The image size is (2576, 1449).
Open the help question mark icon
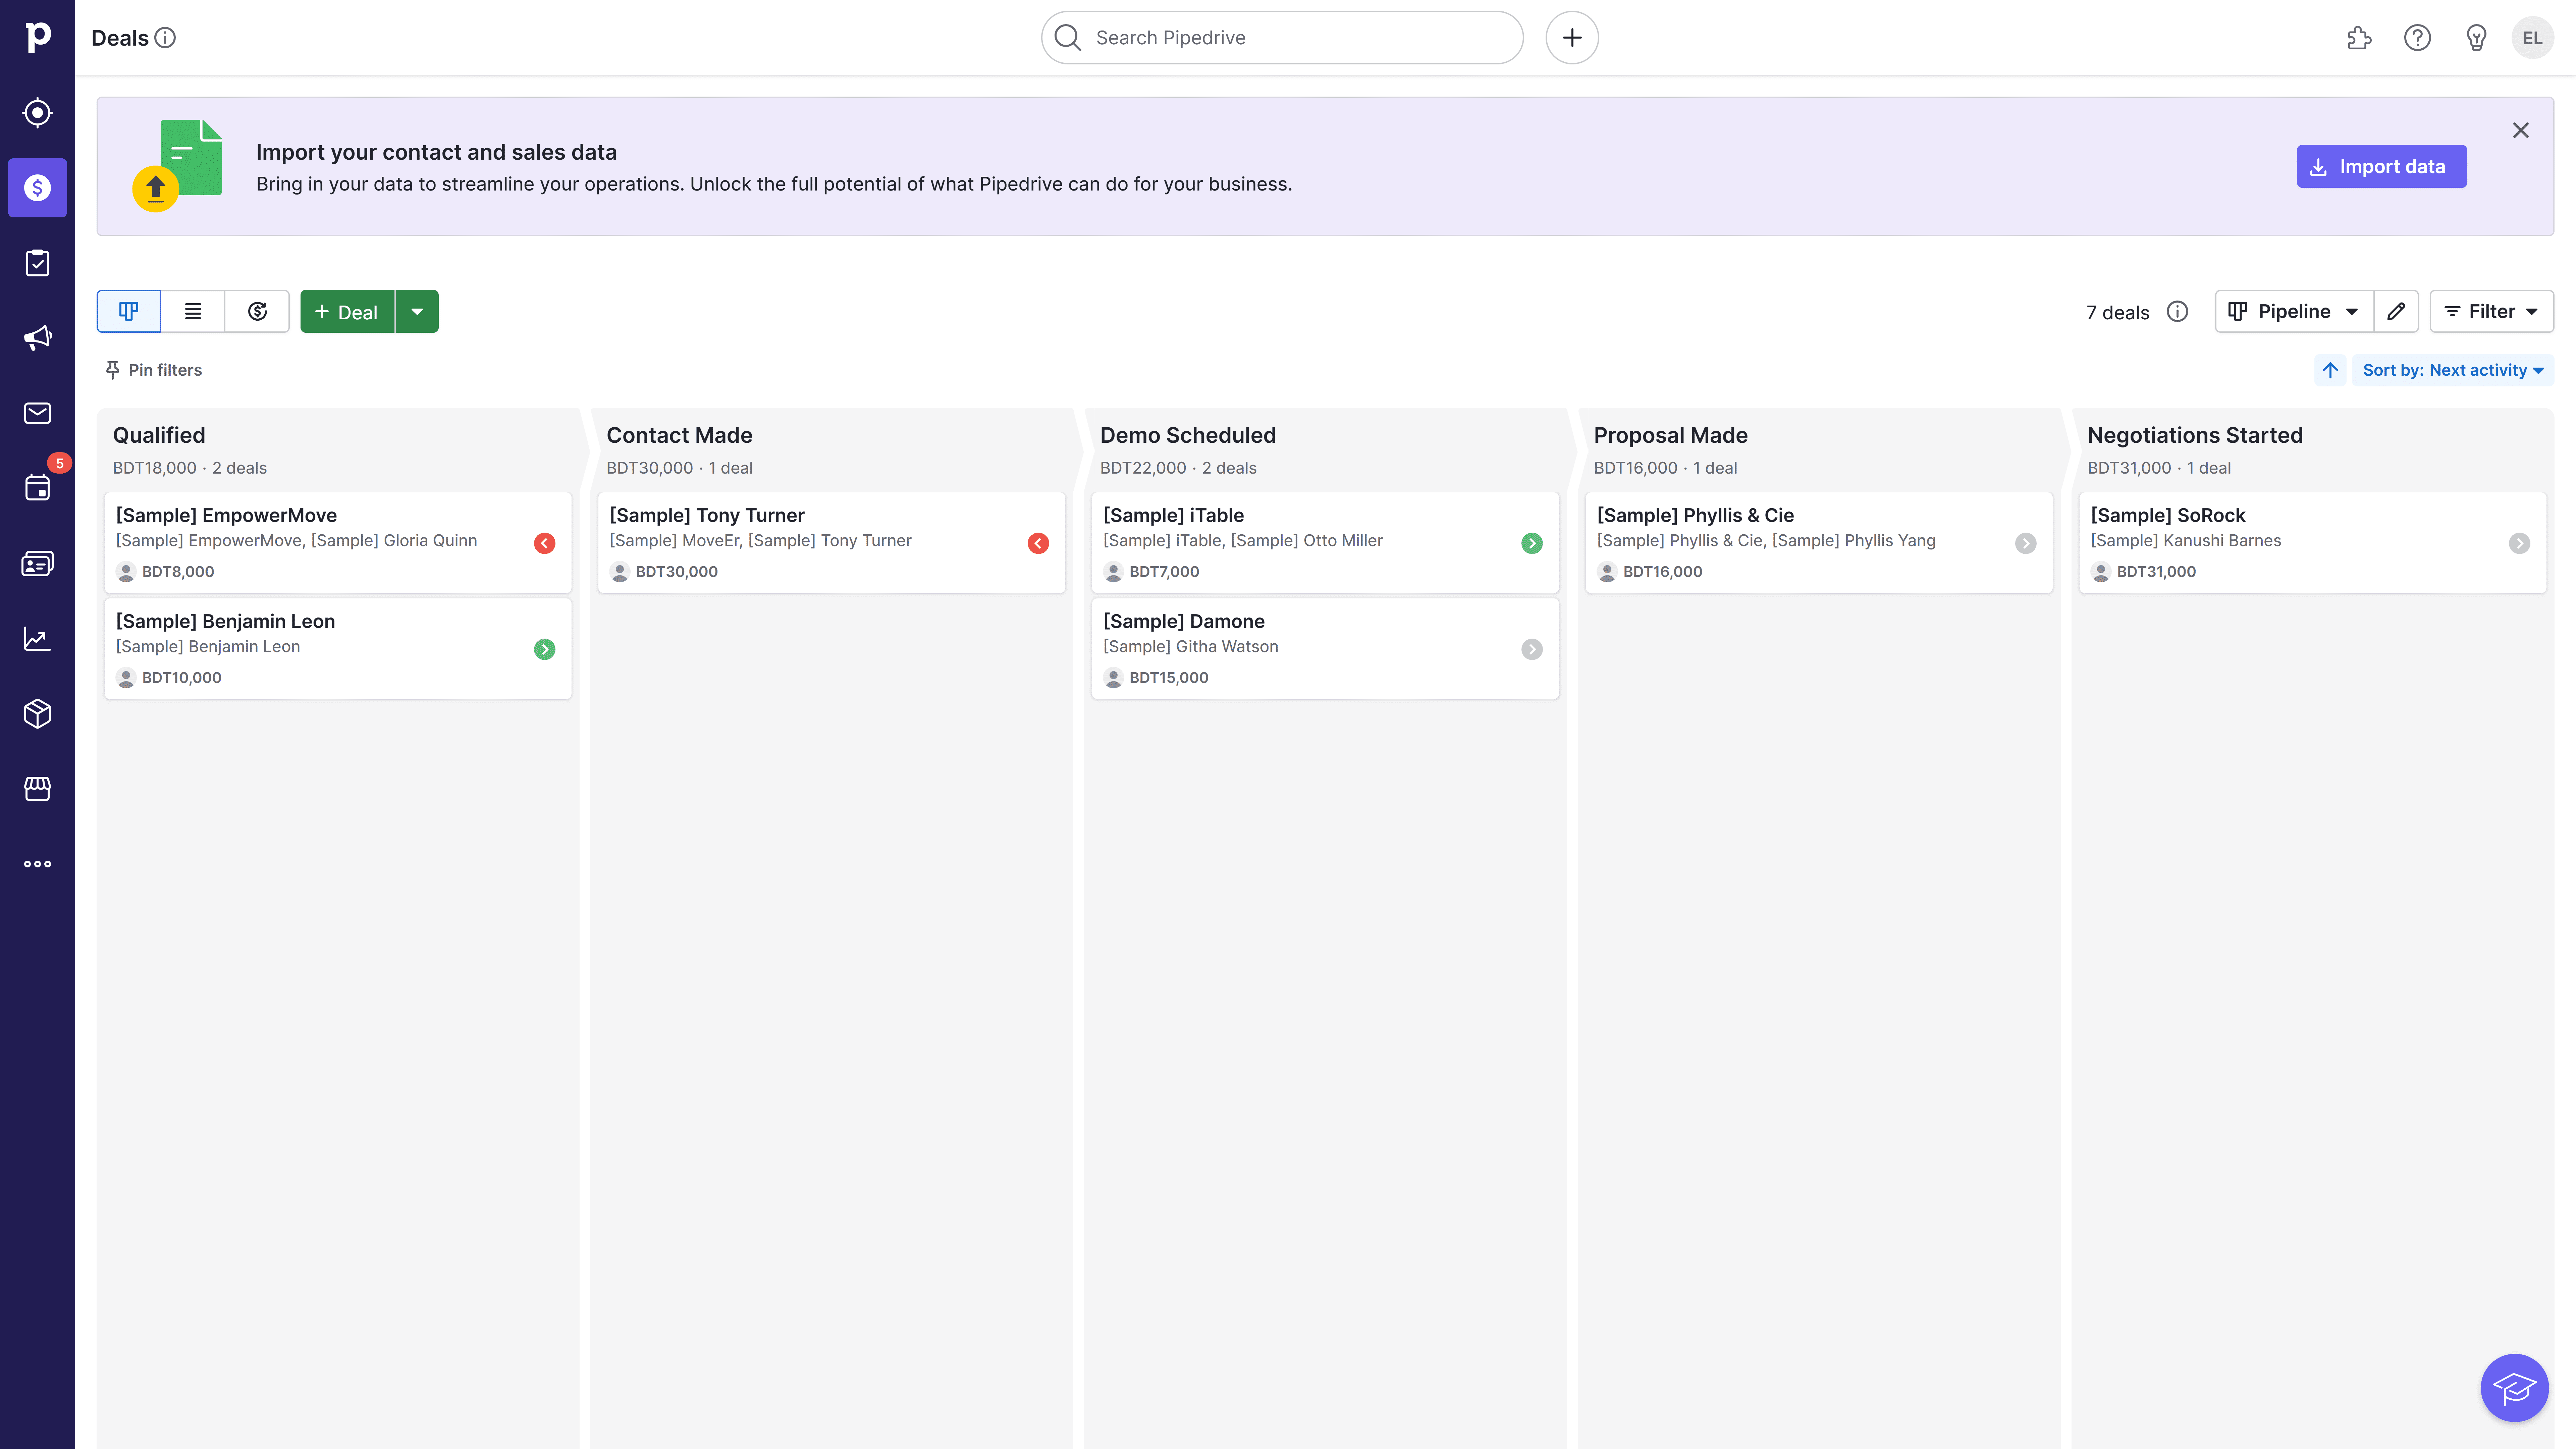(x=2417, y=38)
